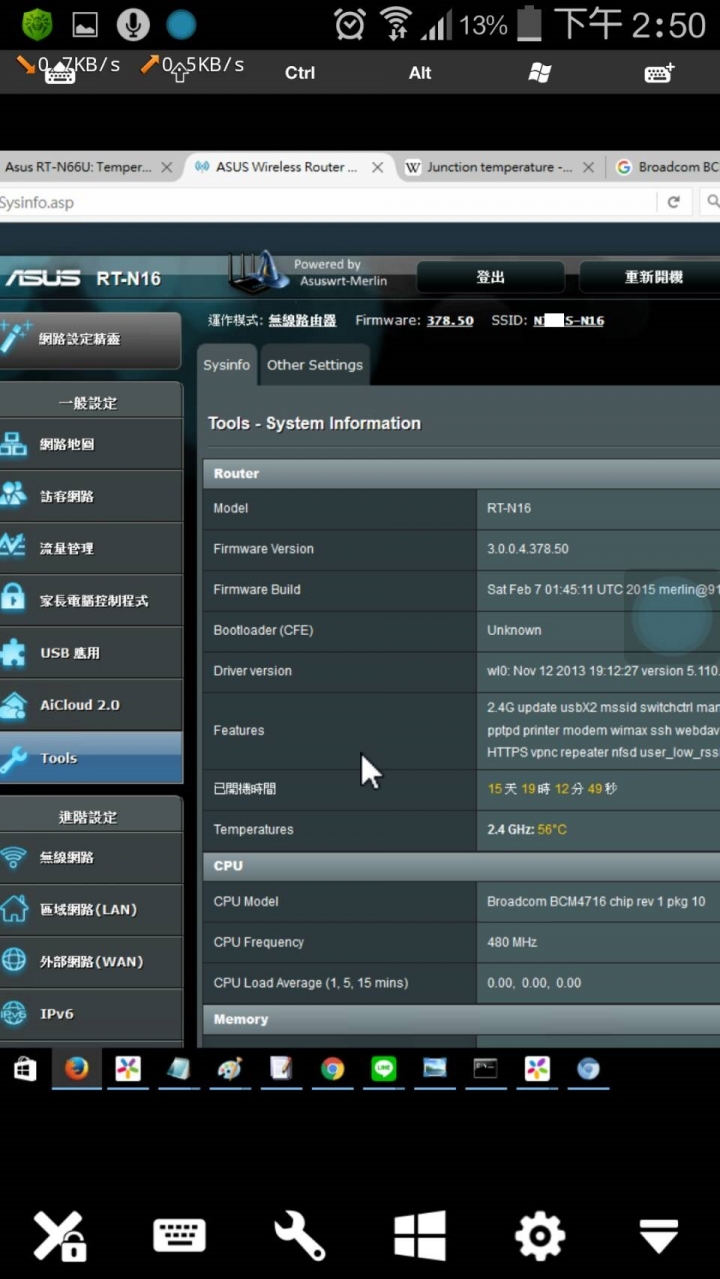Open the 無線路由器 operation mode link
The height and width of the screenshot is (1279, 720).
click(302, 320)
